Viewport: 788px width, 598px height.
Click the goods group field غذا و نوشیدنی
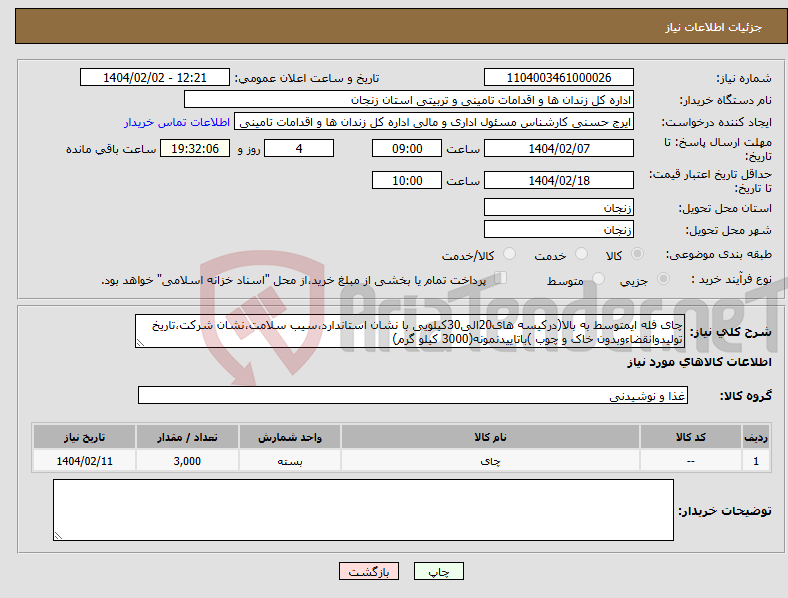(413, 395)
